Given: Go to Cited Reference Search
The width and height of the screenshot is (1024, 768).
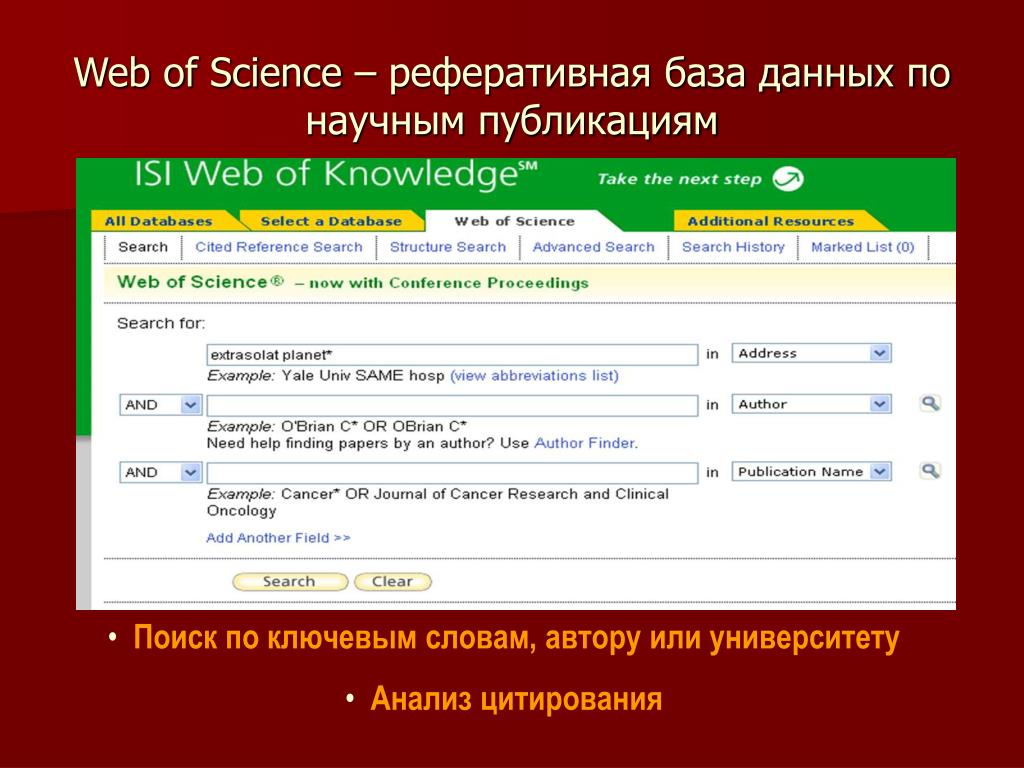Looking at the screenshot, I should point(279,247).
